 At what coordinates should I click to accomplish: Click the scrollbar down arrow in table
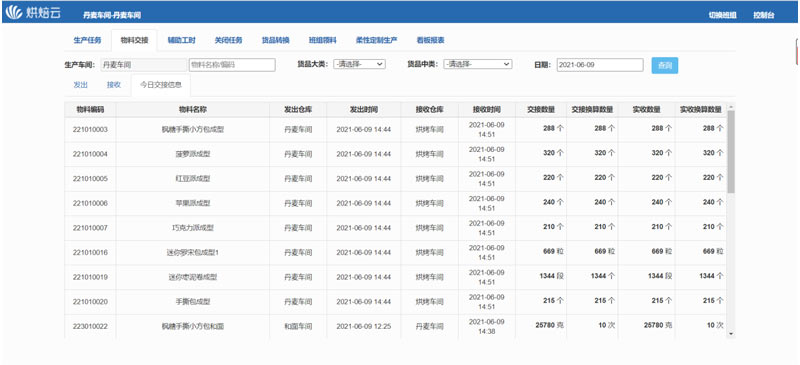[731, 334]
